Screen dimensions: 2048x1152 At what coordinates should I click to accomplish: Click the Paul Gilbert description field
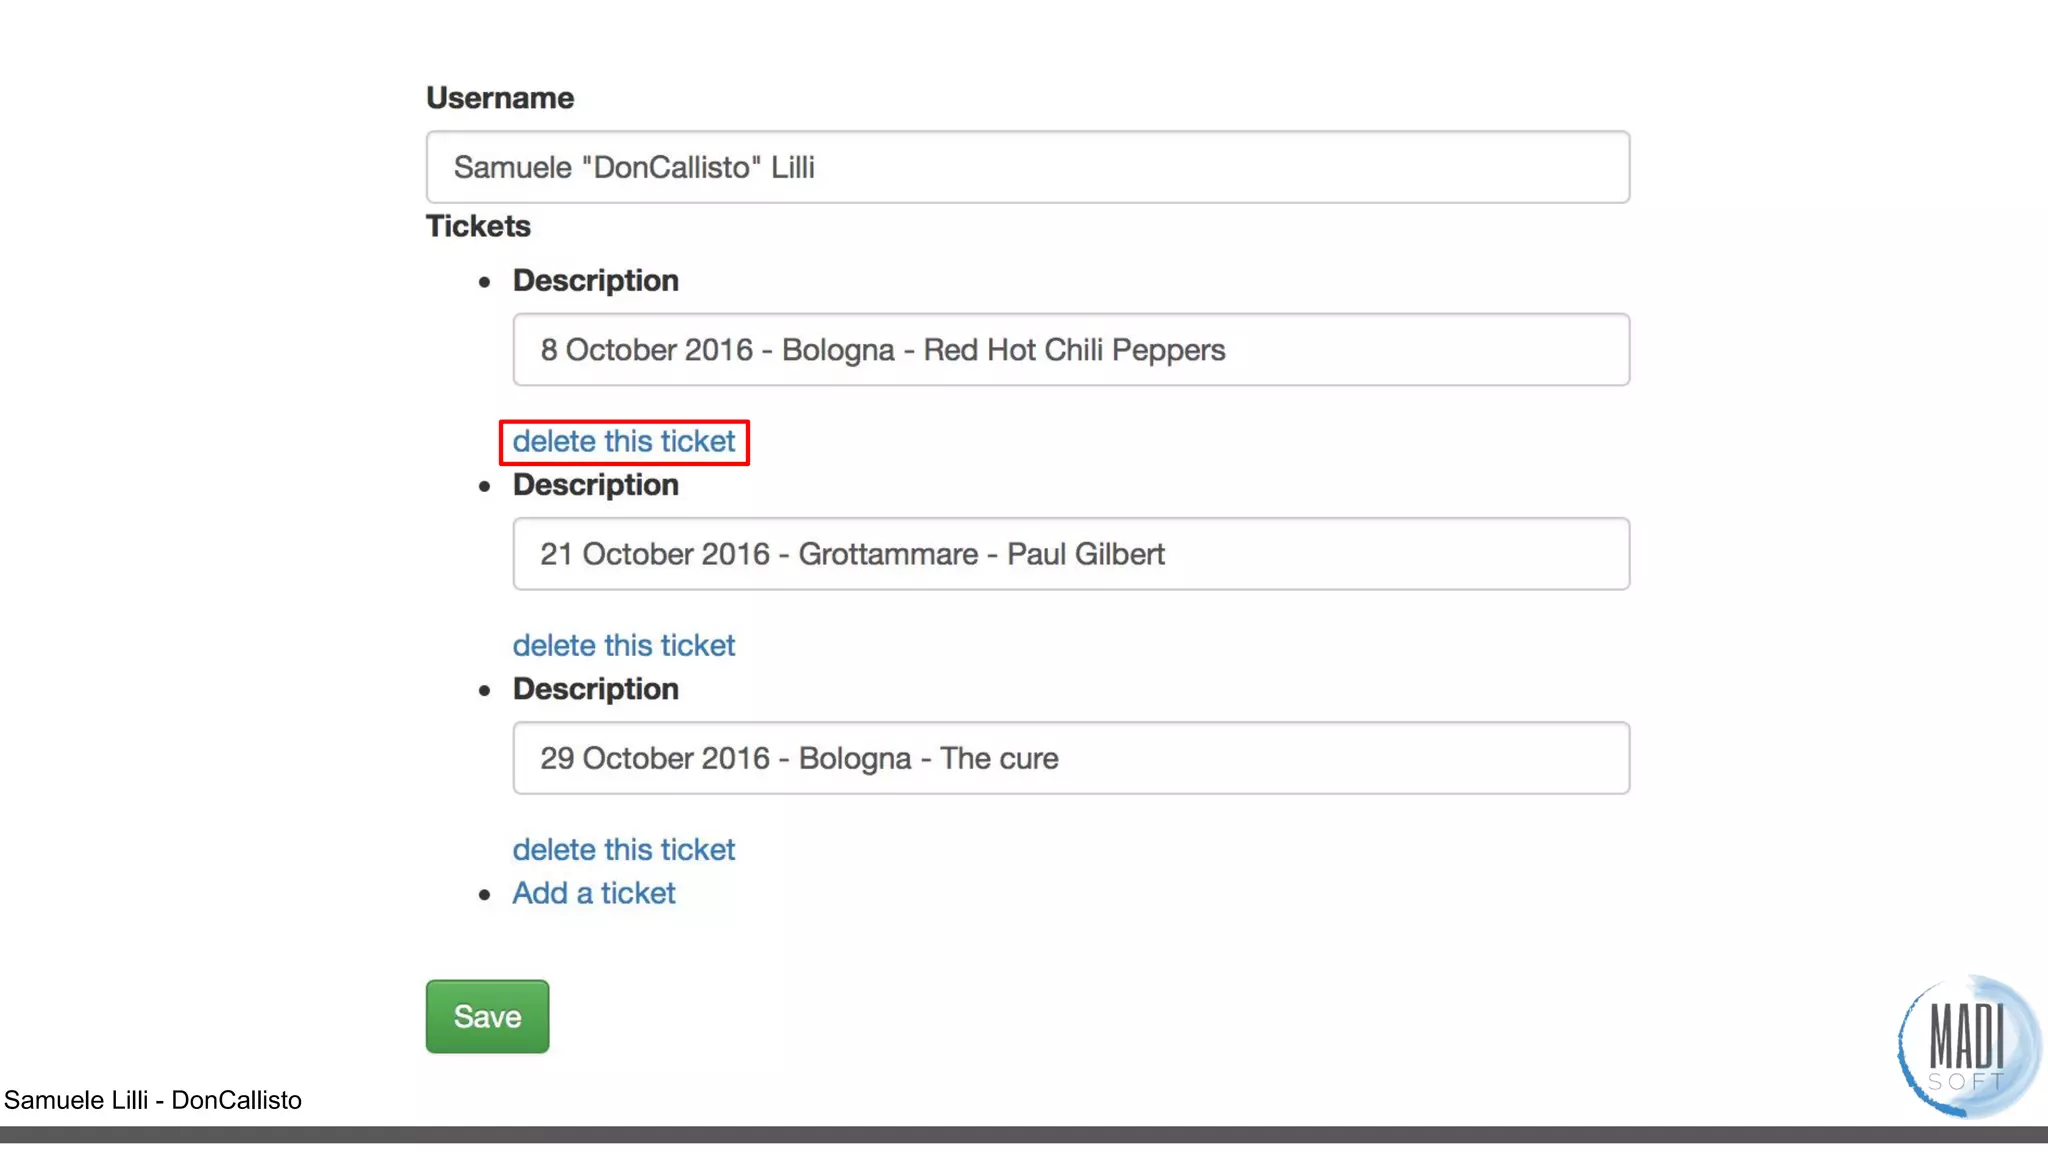[1070, 554]
